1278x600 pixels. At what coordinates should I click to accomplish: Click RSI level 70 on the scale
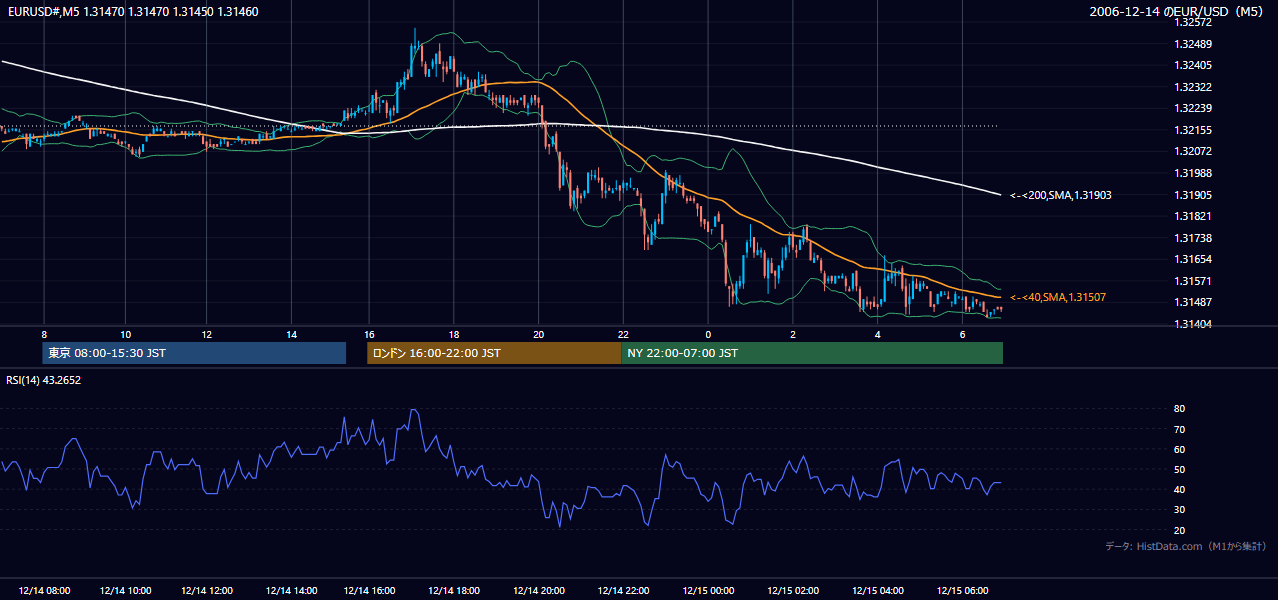1179,429
